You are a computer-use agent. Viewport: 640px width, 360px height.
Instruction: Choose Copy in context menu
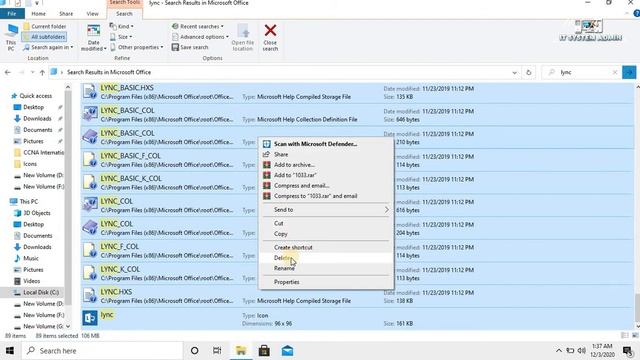pyautogui.click(x=326, y=234)
